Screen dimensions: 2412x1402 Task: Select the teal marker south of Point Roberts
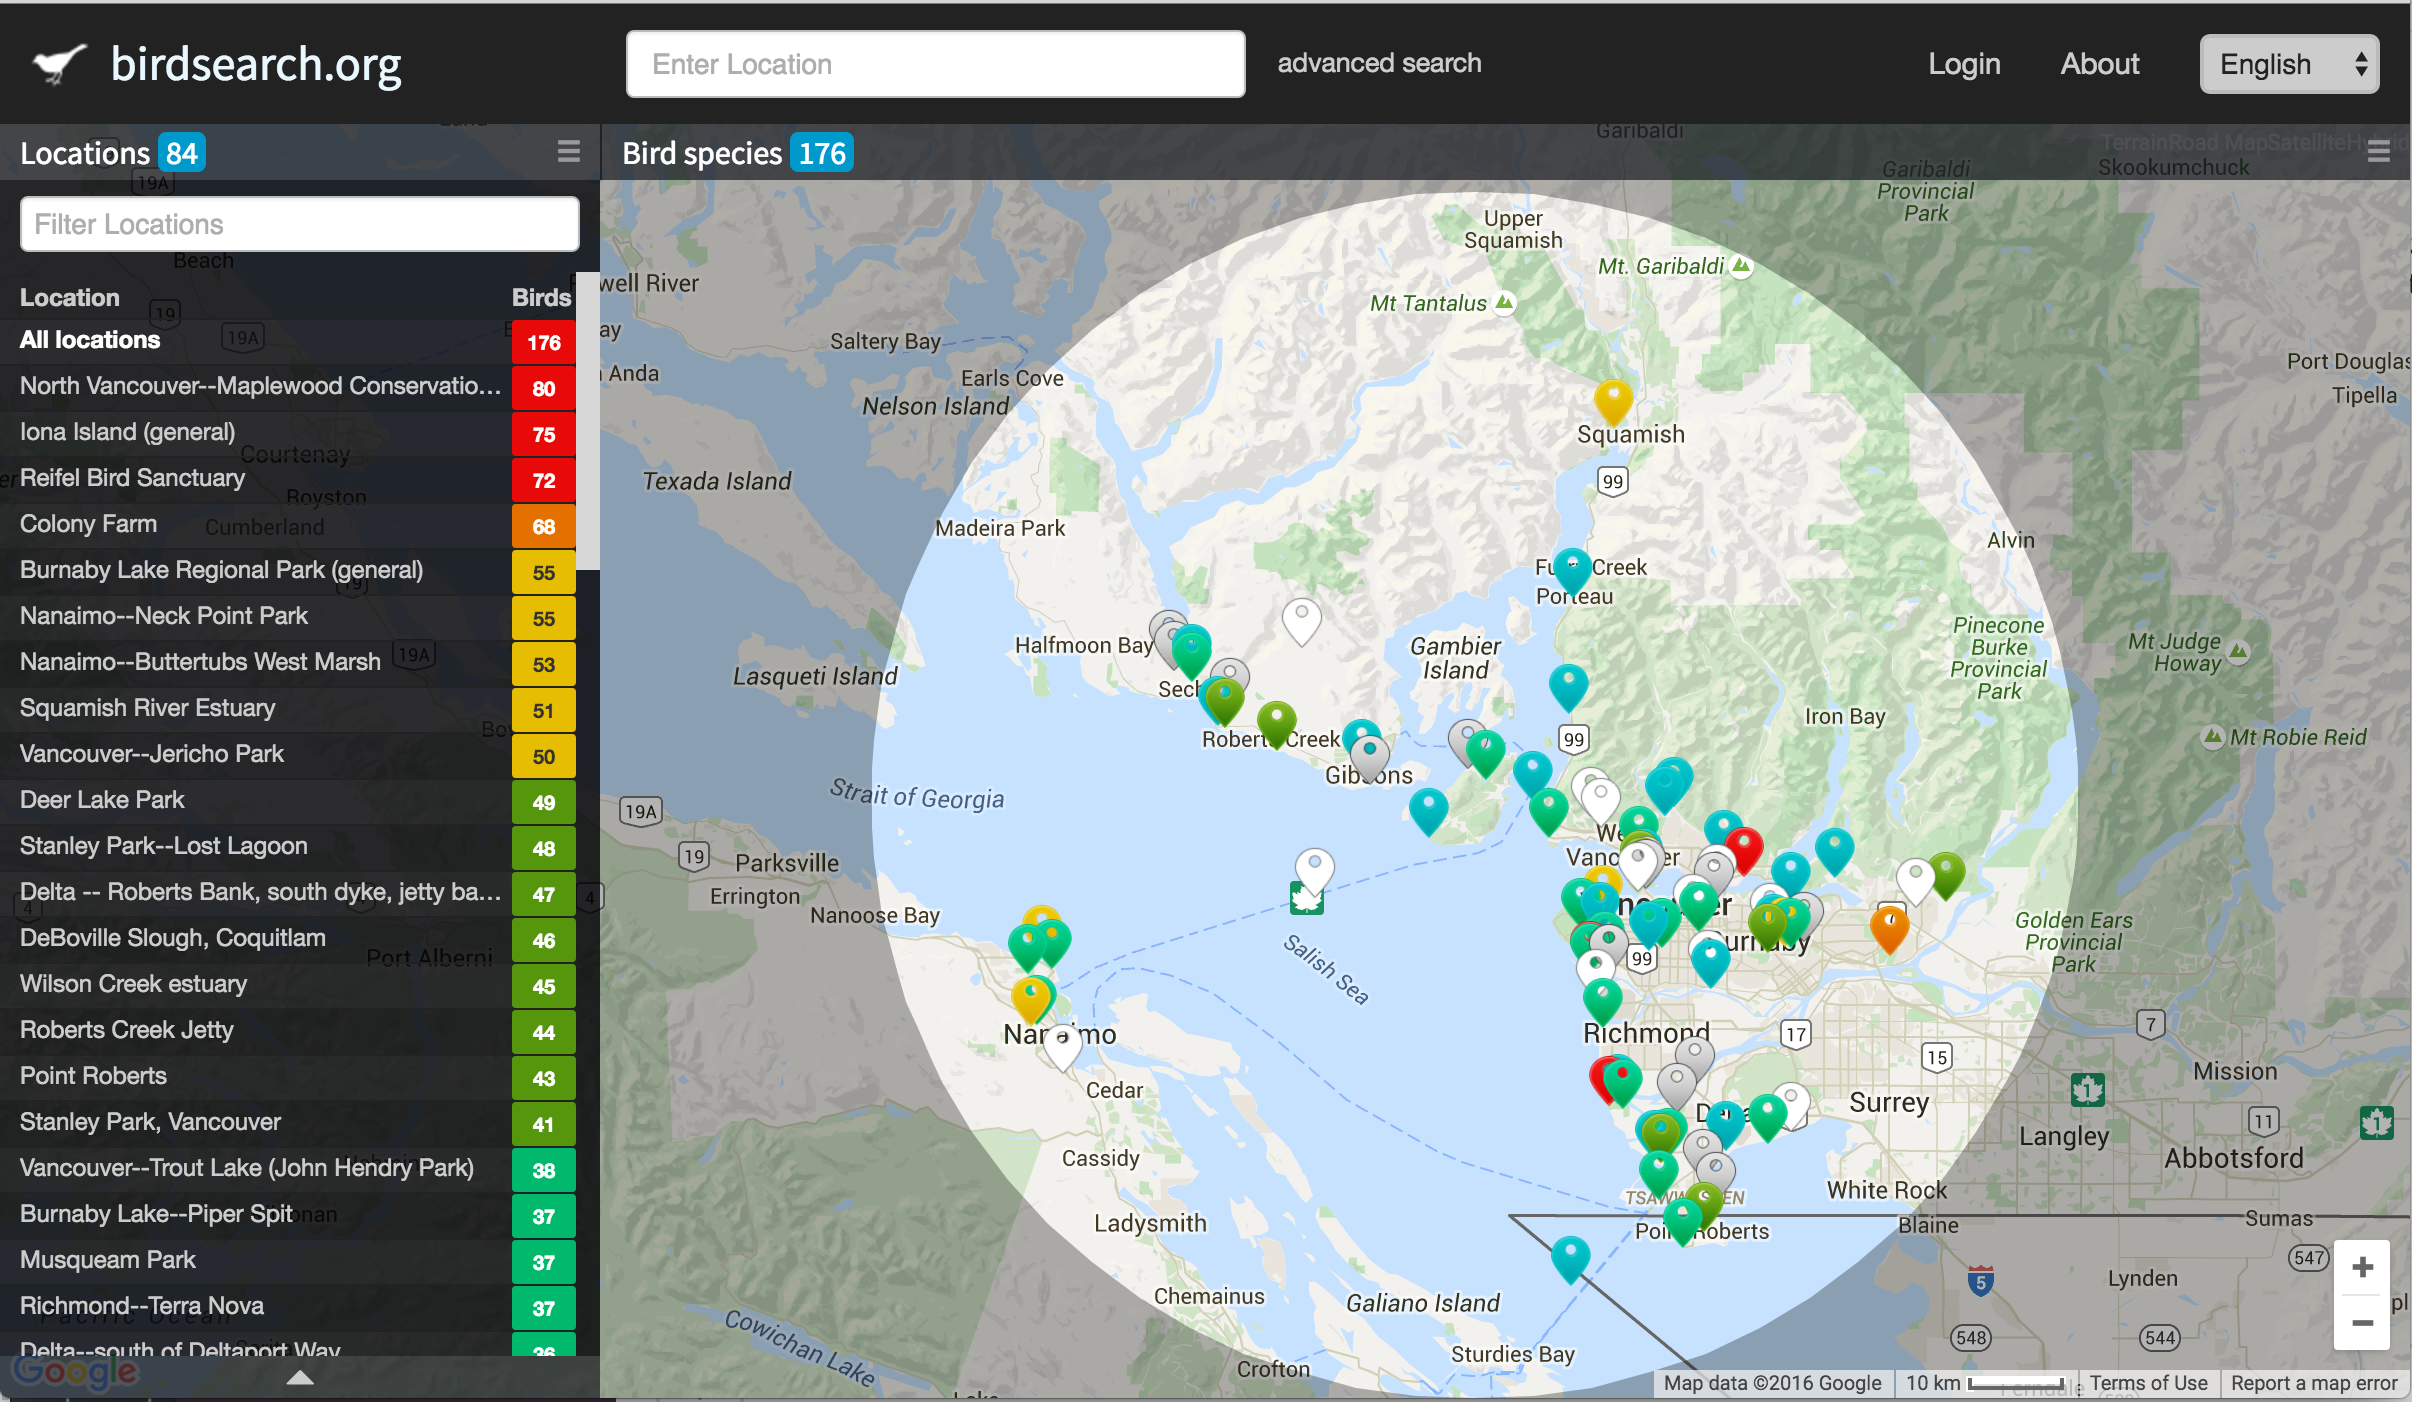click(1570, 1259)
